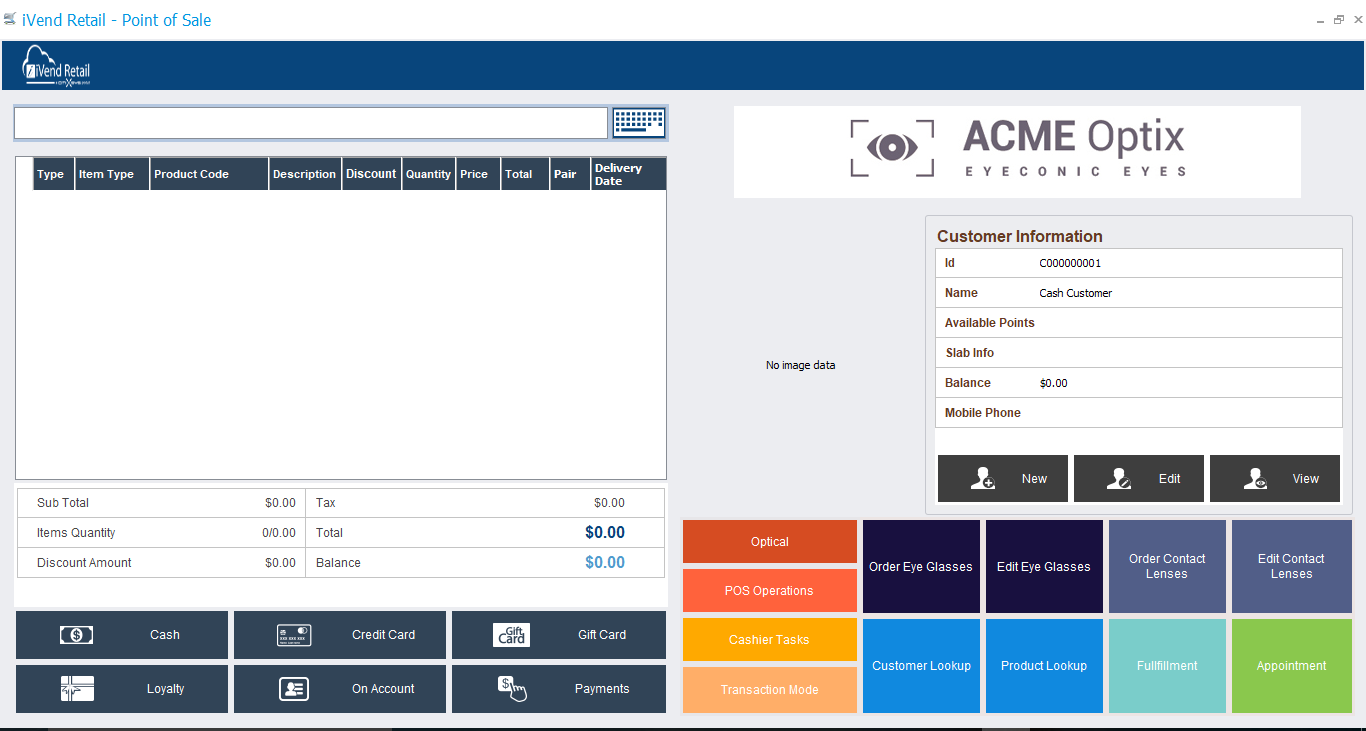The height and width of the screenshot is (731, 1366).
Task: Select the Quantity column header
Action: click(x=428, y=174)
